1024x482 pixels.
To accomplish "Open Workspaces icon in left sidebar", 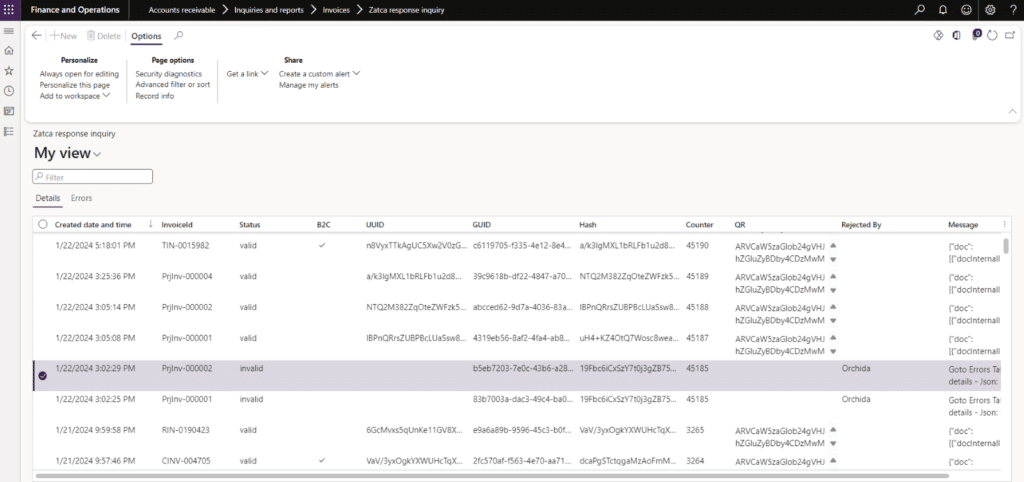I will click(x=8, y=111).
